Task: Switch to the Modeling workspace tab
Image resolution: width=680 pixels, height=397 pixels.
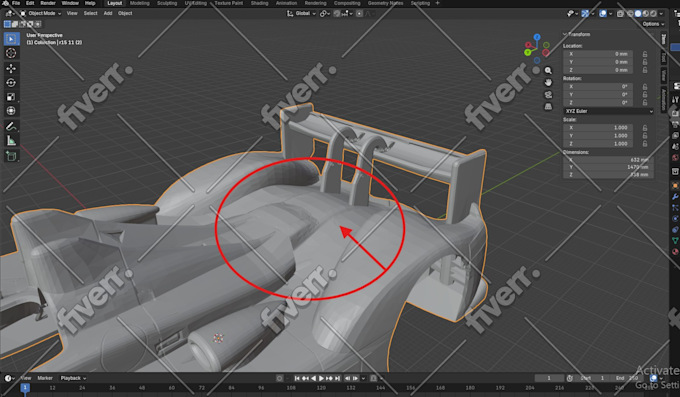Action: [x=140, y=3]
